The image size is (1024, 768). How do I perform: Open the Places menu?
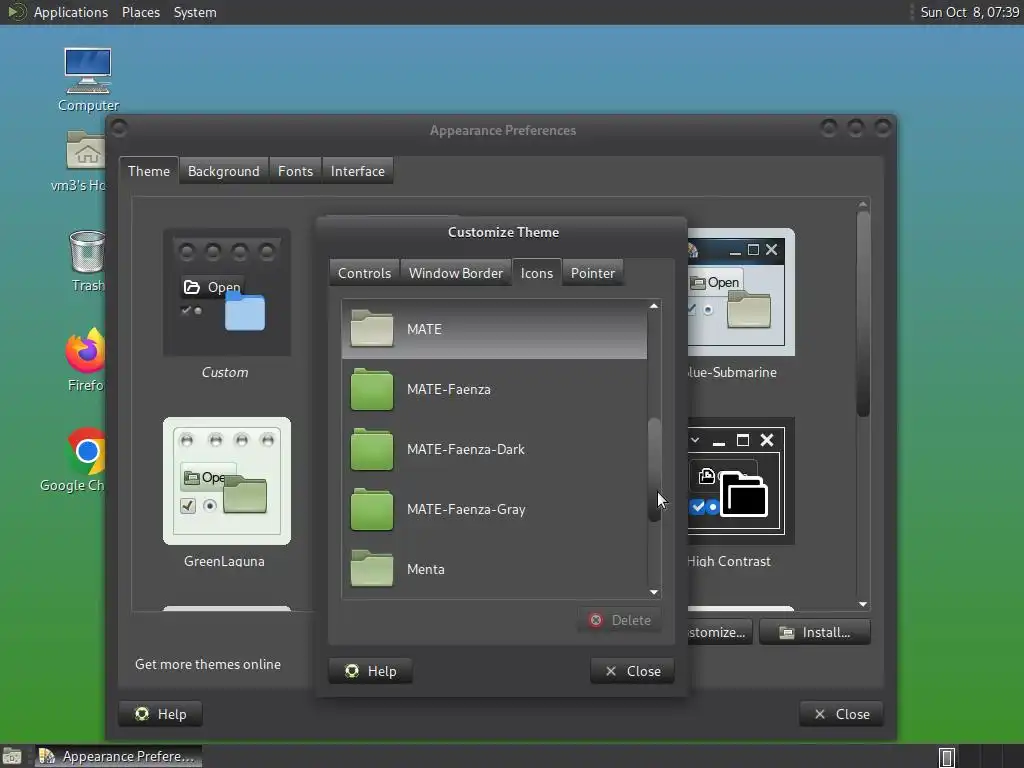coord(140,12)
